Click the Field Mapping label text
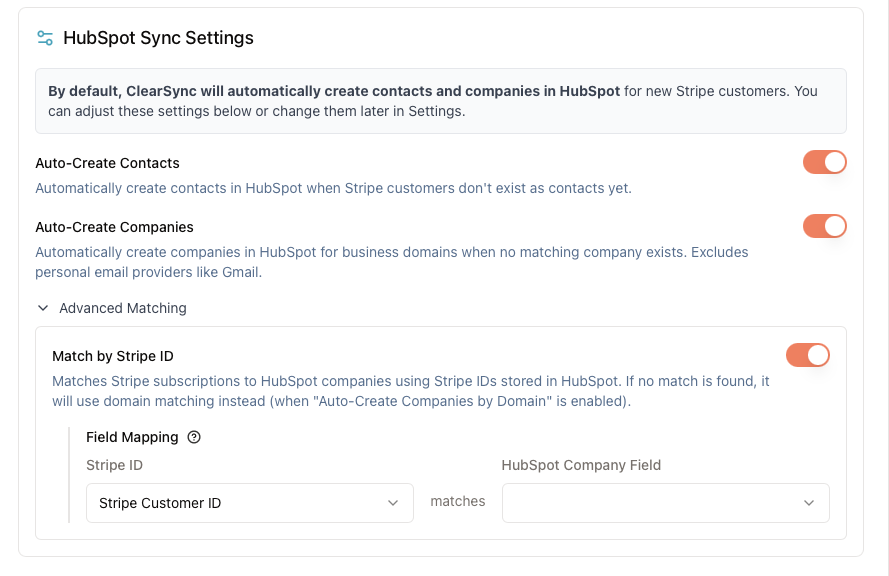This screenshot has height=576, width=889. [x=132, y=437]
